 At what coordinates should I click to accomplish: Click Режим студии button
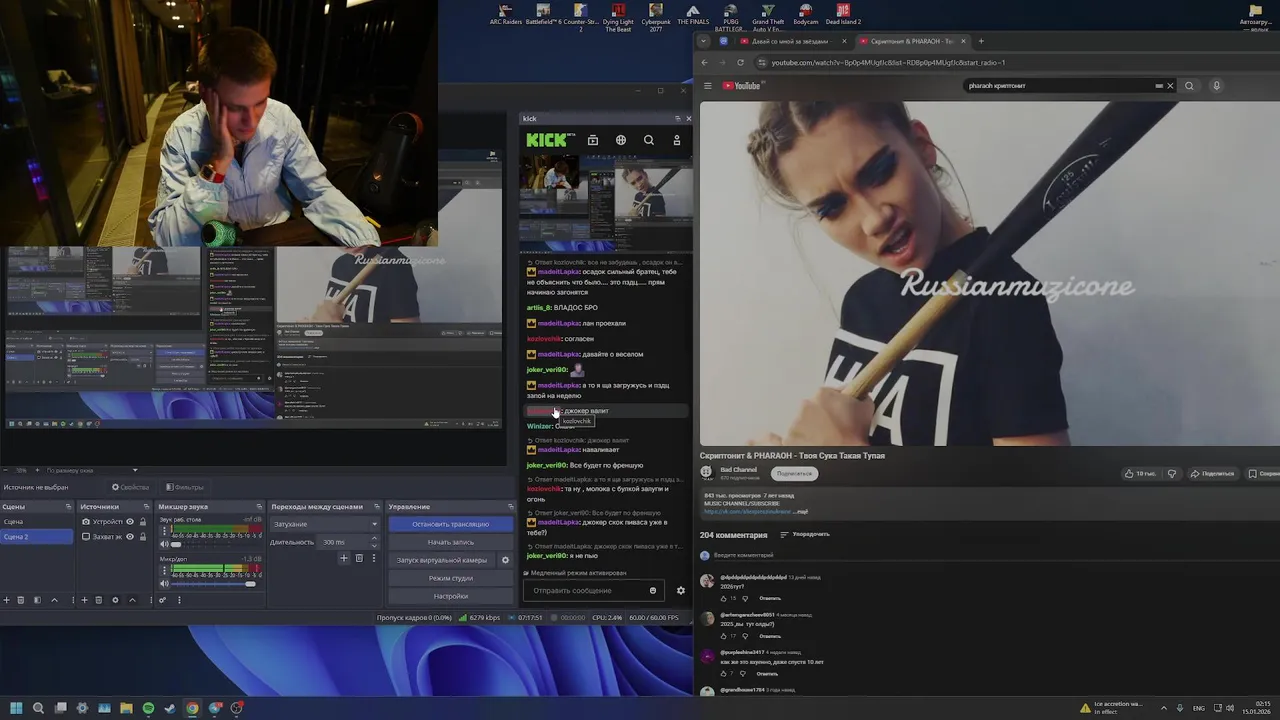(x=451, y=578)
